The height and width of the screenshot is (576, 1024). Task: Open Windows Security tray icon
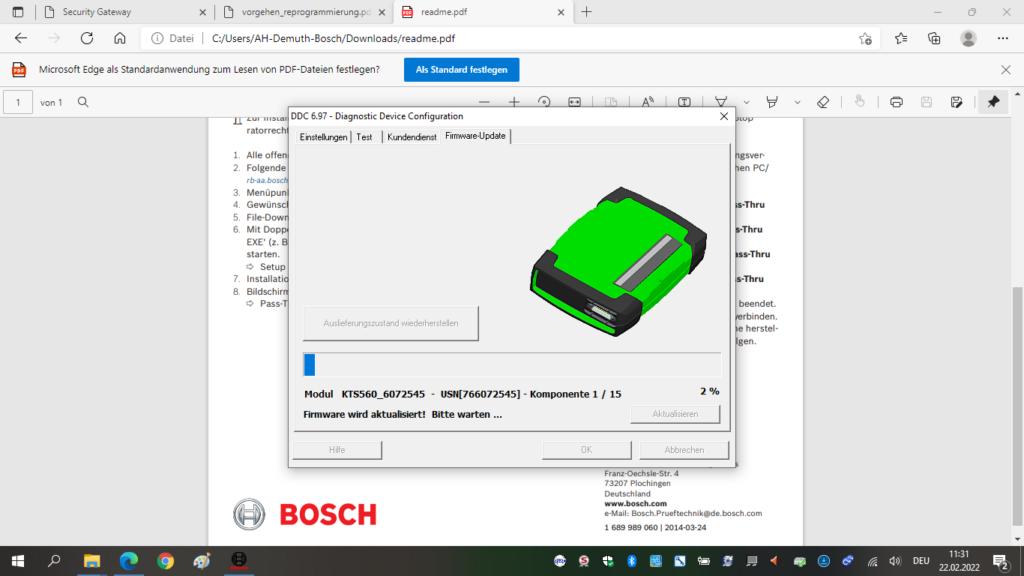(x=608, y=561)
